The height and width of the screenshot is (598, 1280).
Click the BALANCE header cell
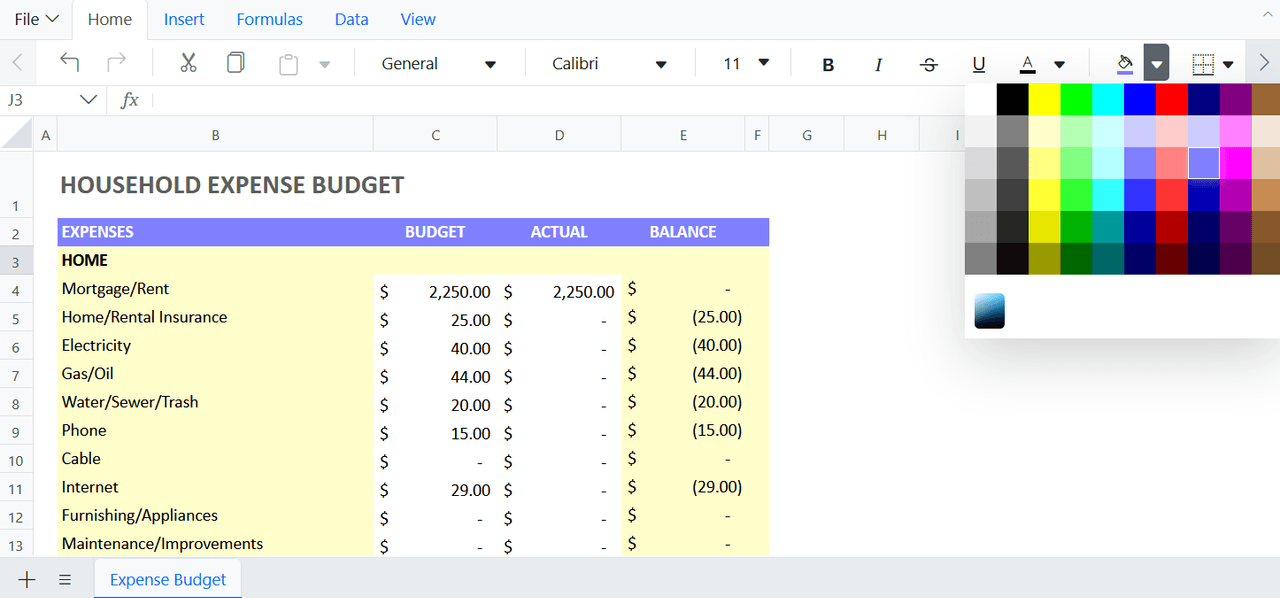pyautogui.click(x=683, y=232)
